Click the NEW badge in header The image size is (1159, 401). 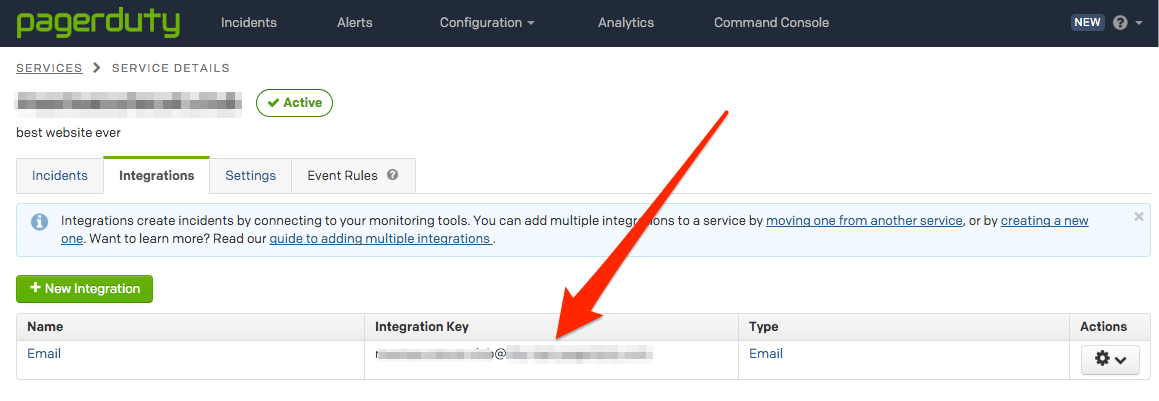(x=1087, y=22)
